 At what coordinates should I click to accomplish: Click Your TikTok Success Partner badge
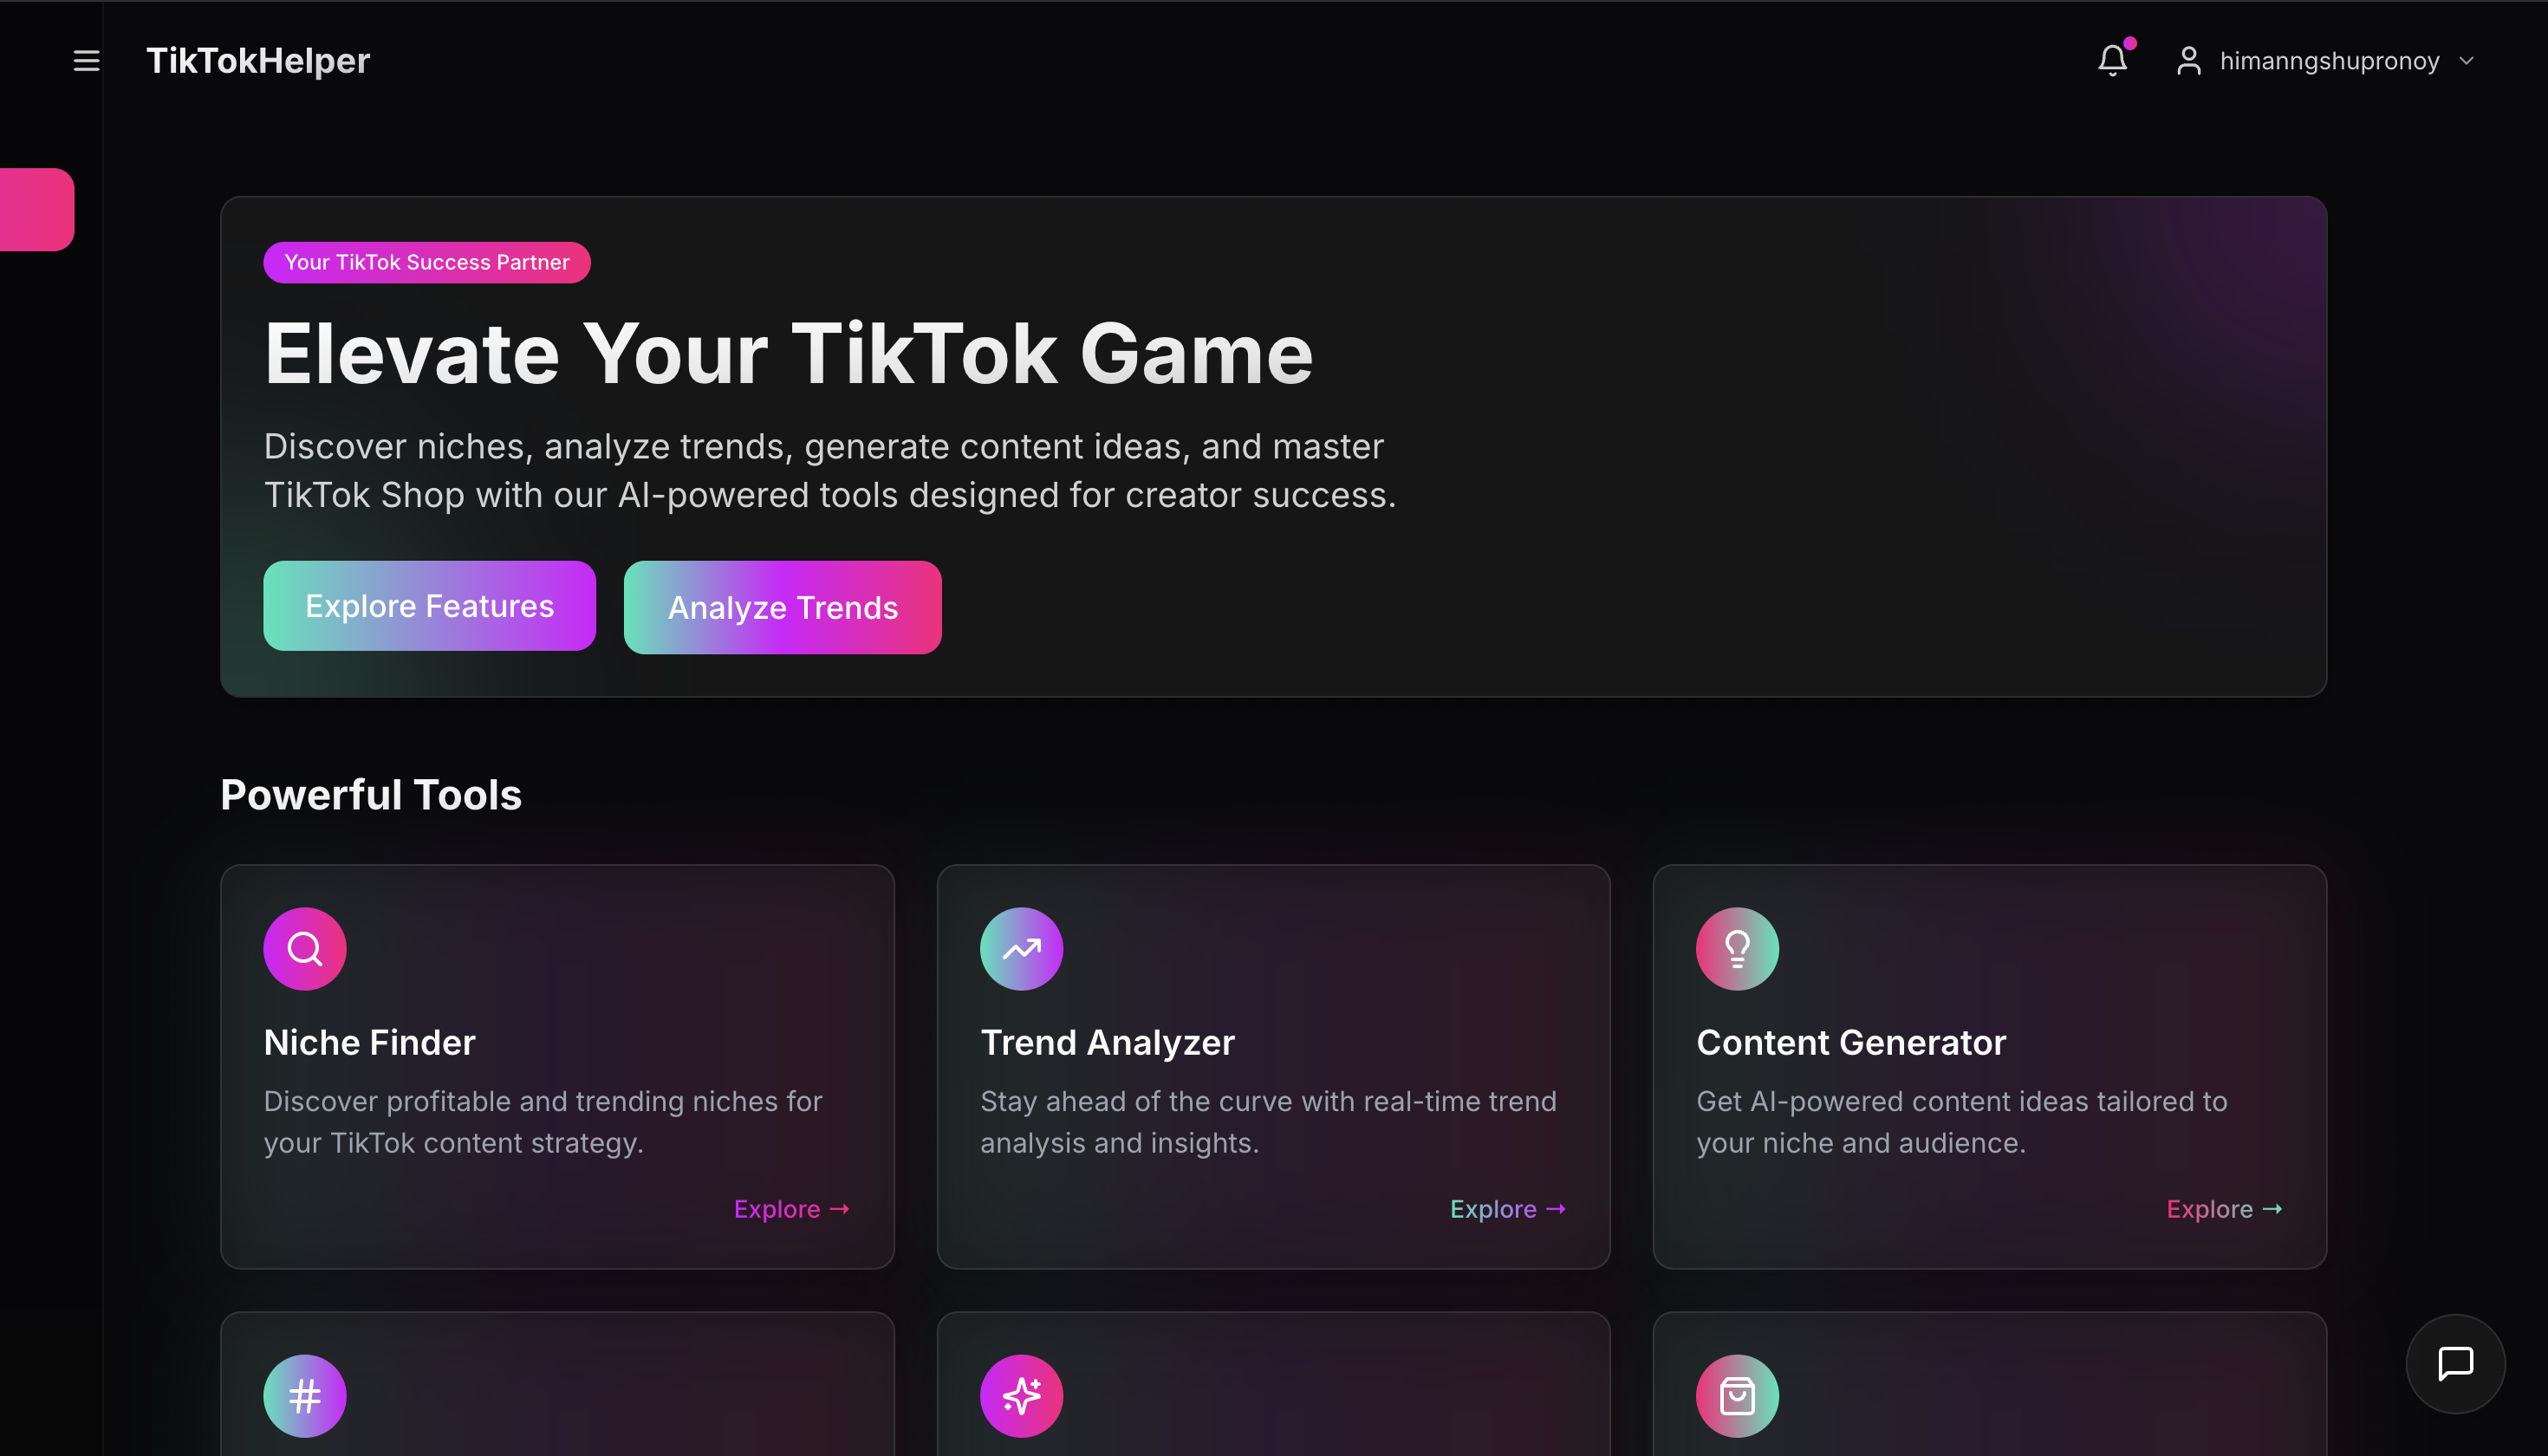427,262
